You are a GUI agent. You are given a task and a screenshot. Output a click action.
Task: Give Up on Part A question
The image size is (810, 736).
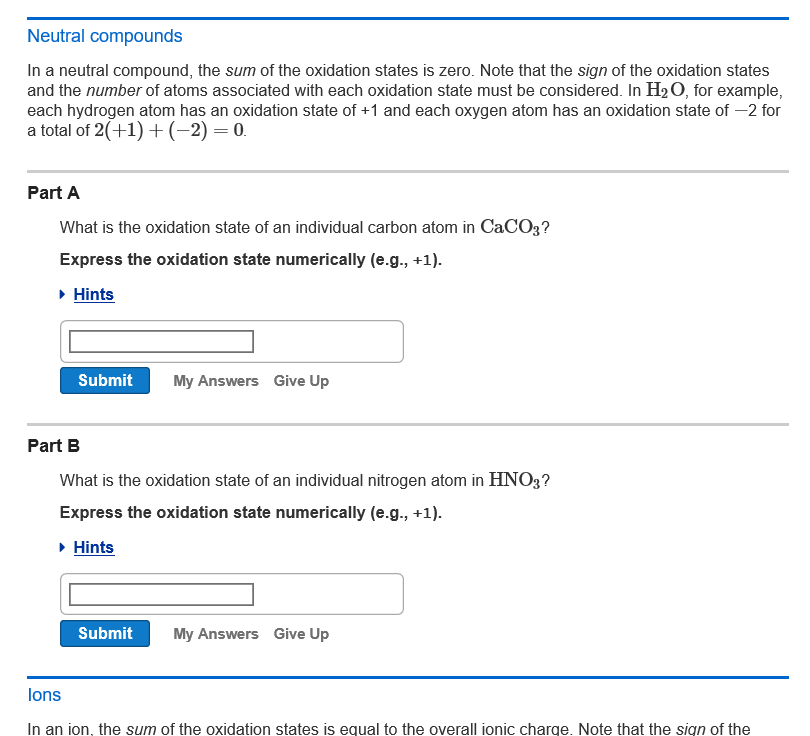[x=301, y=381]
